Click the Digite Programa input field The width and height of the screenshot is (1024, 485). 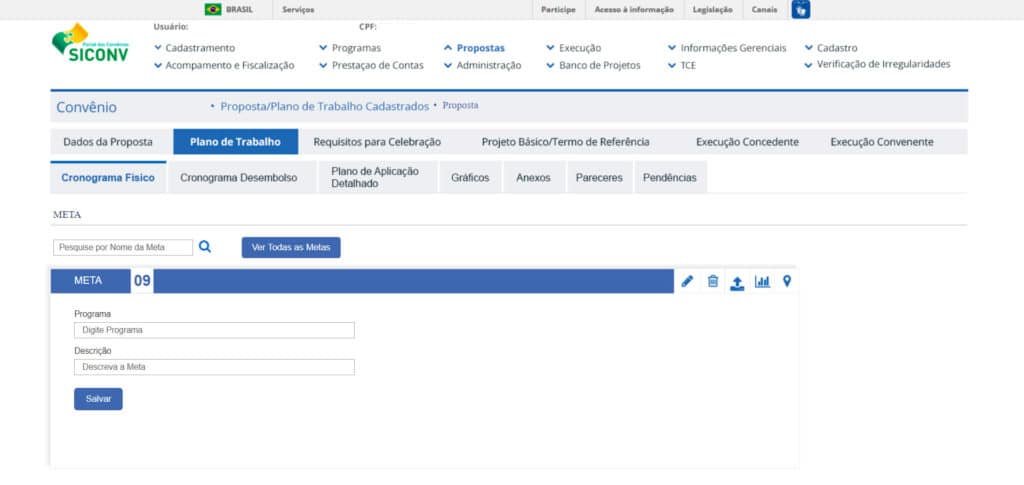coord(214,330)
